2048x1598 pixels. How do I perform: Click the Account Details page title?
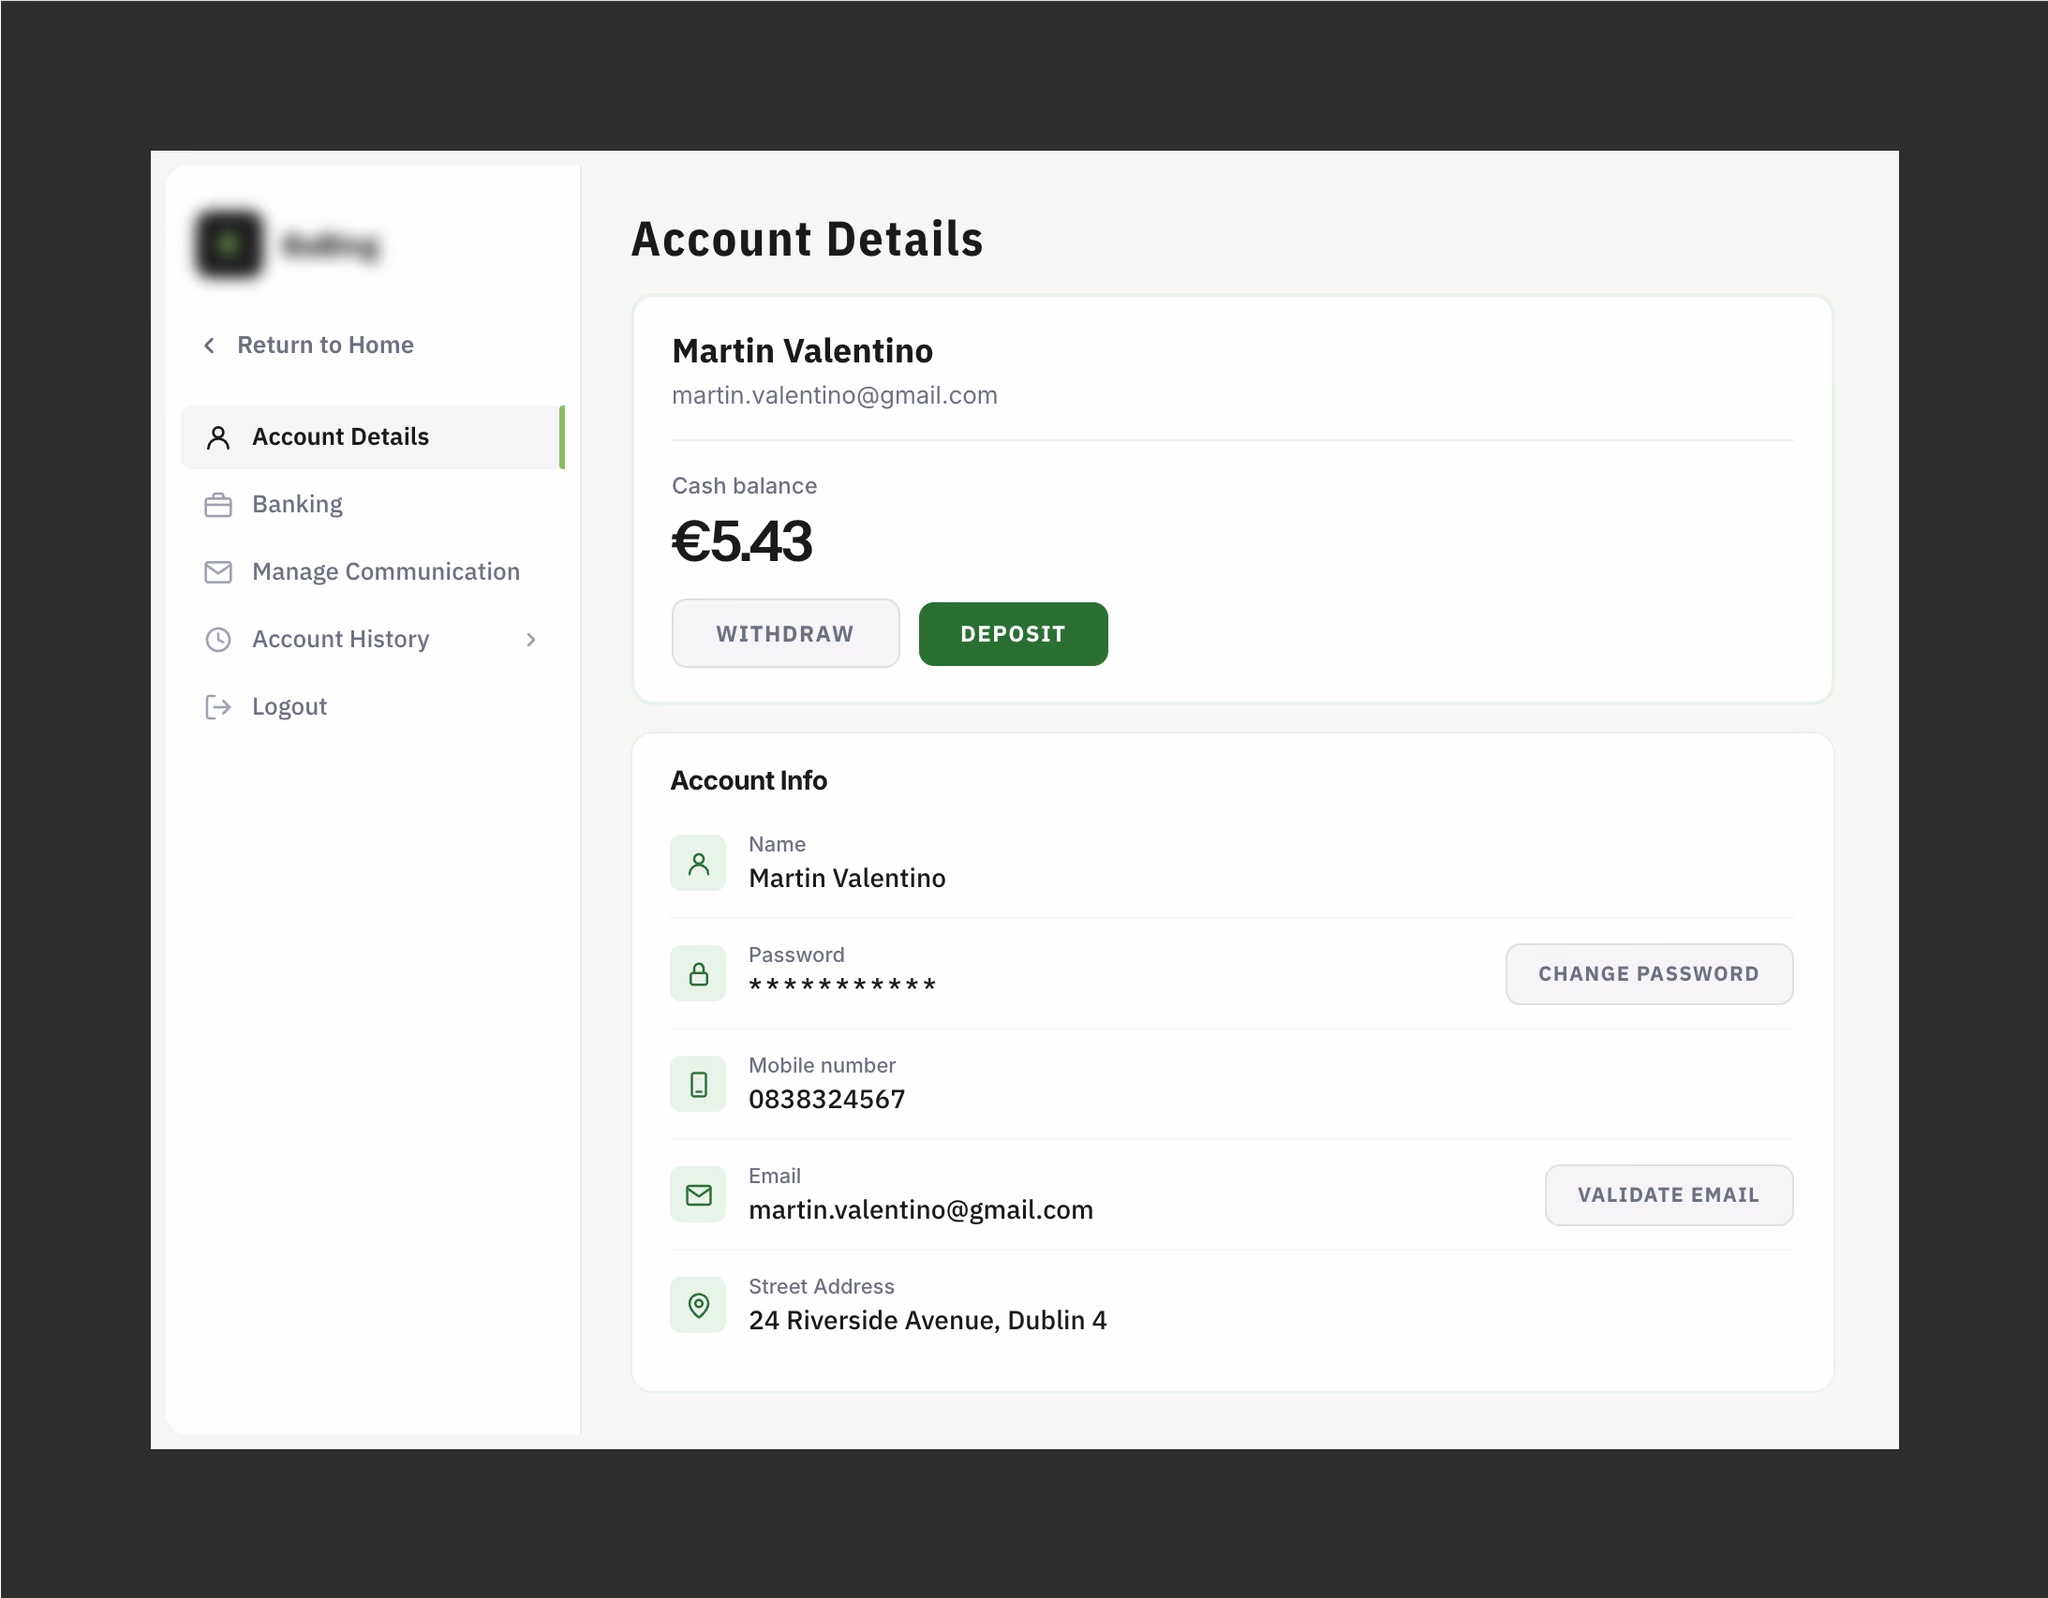pos(807,239)
